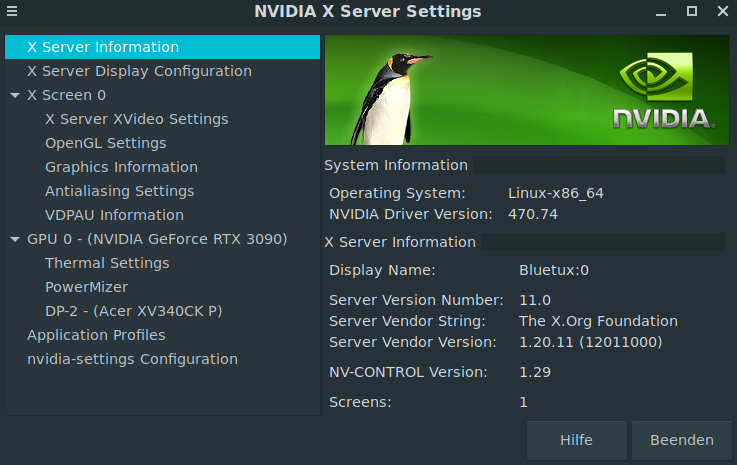Open Thermal Settings for GPU 0
Screen dimensions: 737x465
[x=107, y=263]
